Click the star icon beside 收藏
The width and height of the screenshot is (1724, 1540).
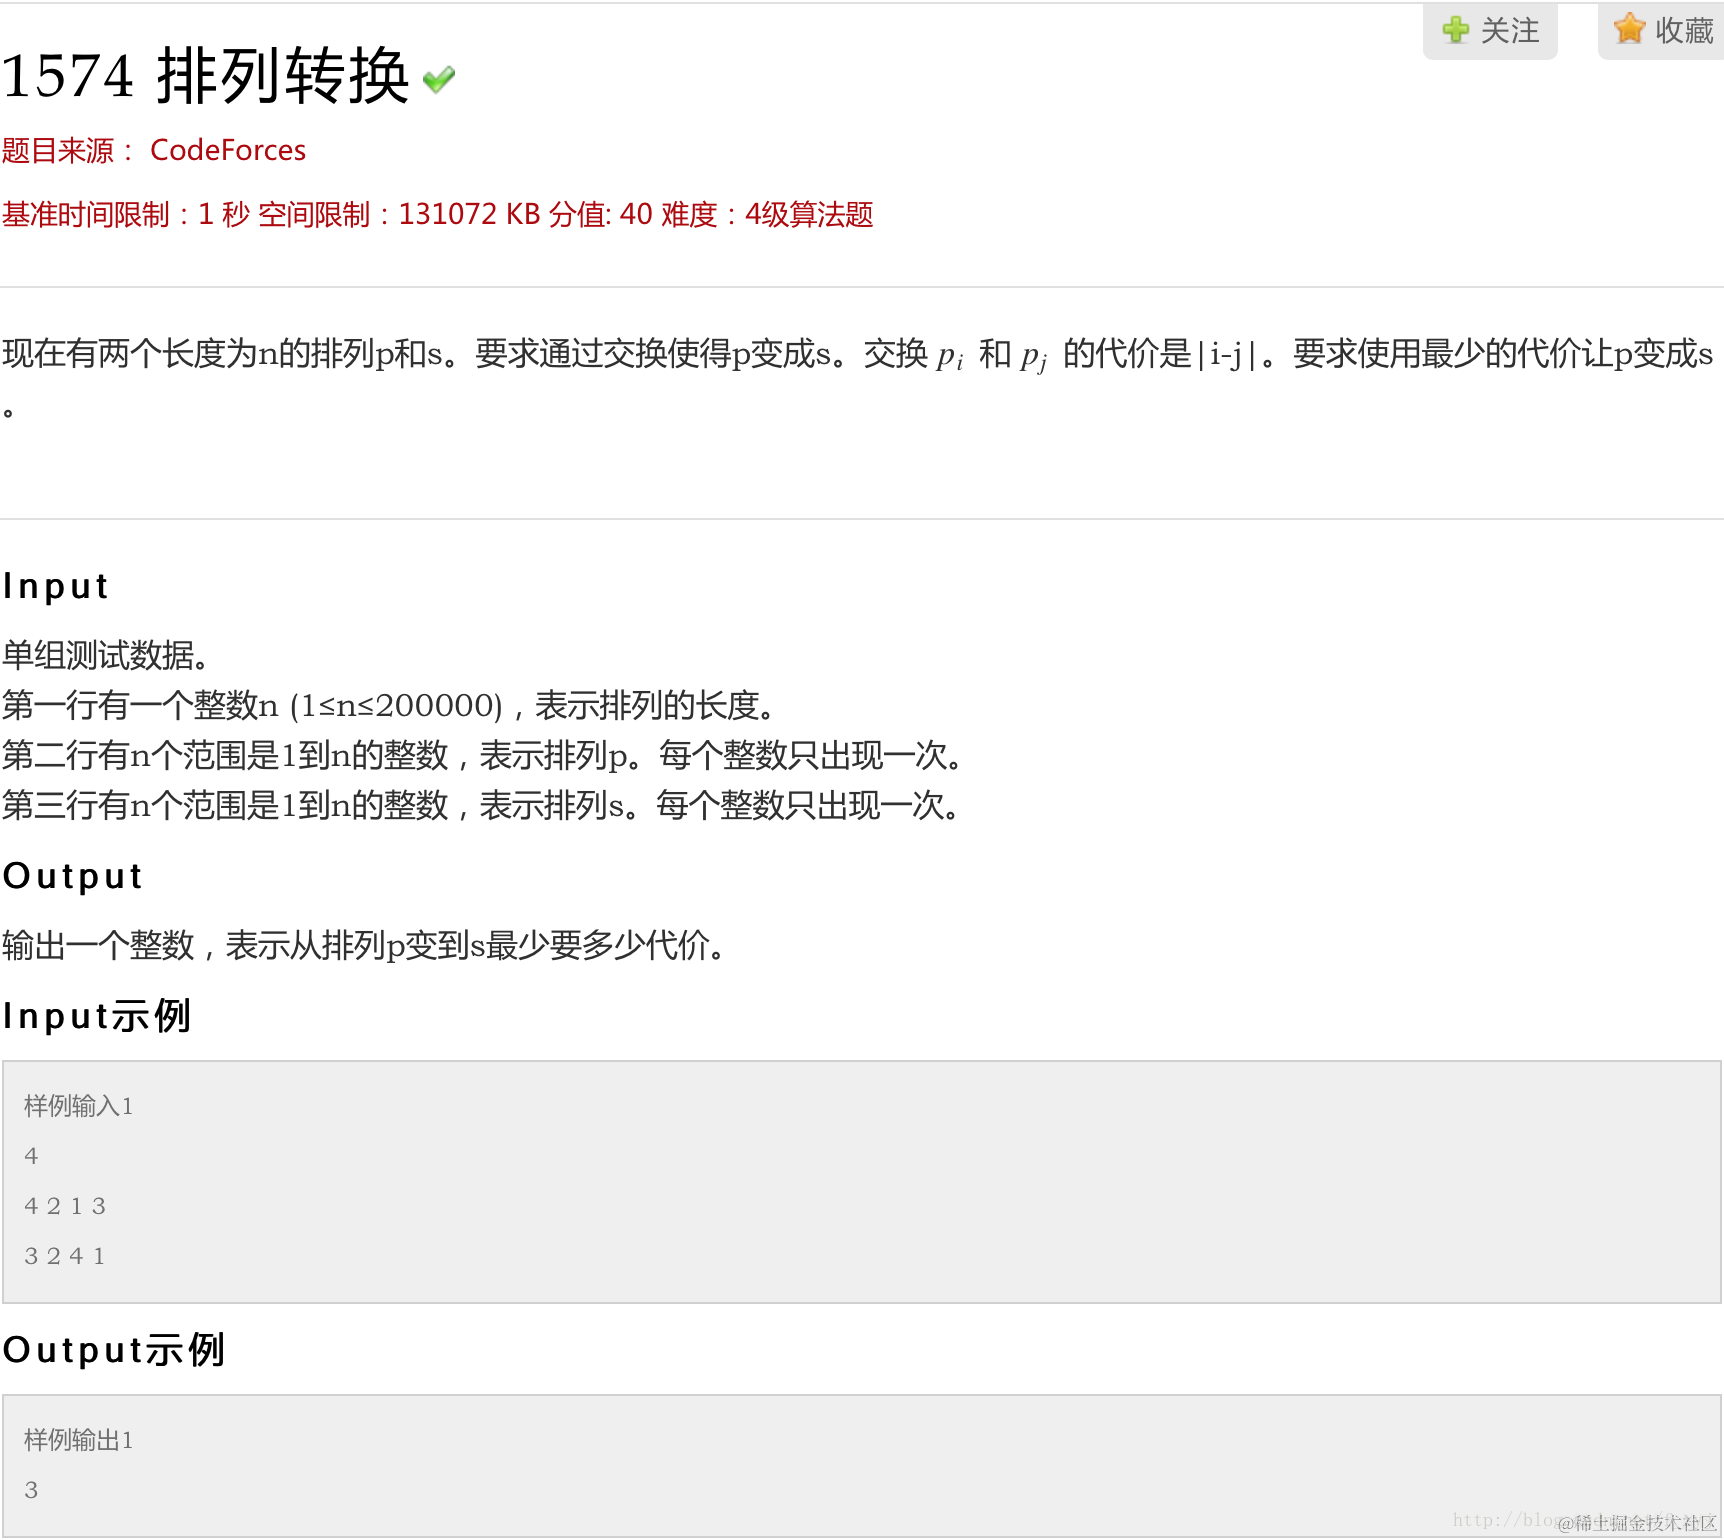pyautogui.click(x=1629, y=29)
